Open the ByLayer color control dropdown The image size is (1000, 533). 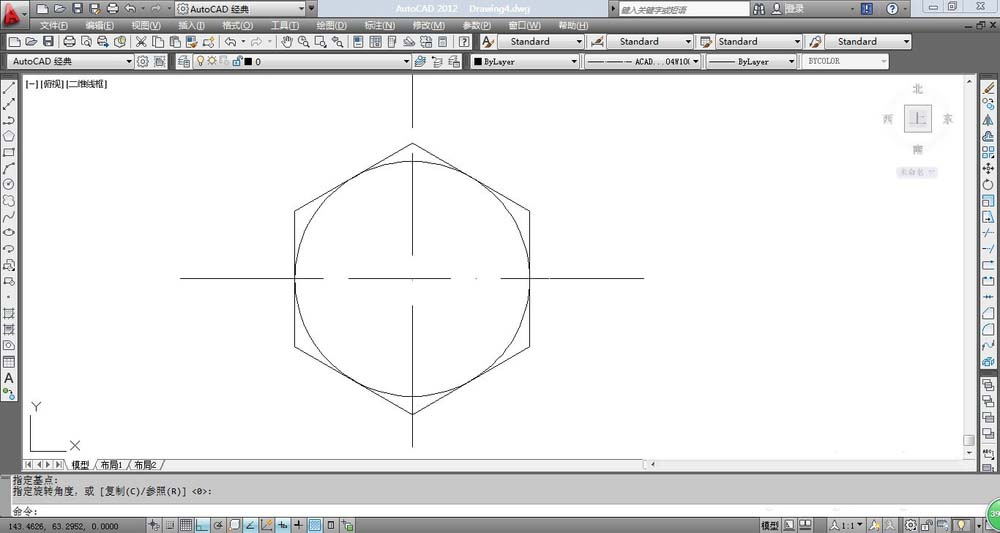[x=574, y=62]
